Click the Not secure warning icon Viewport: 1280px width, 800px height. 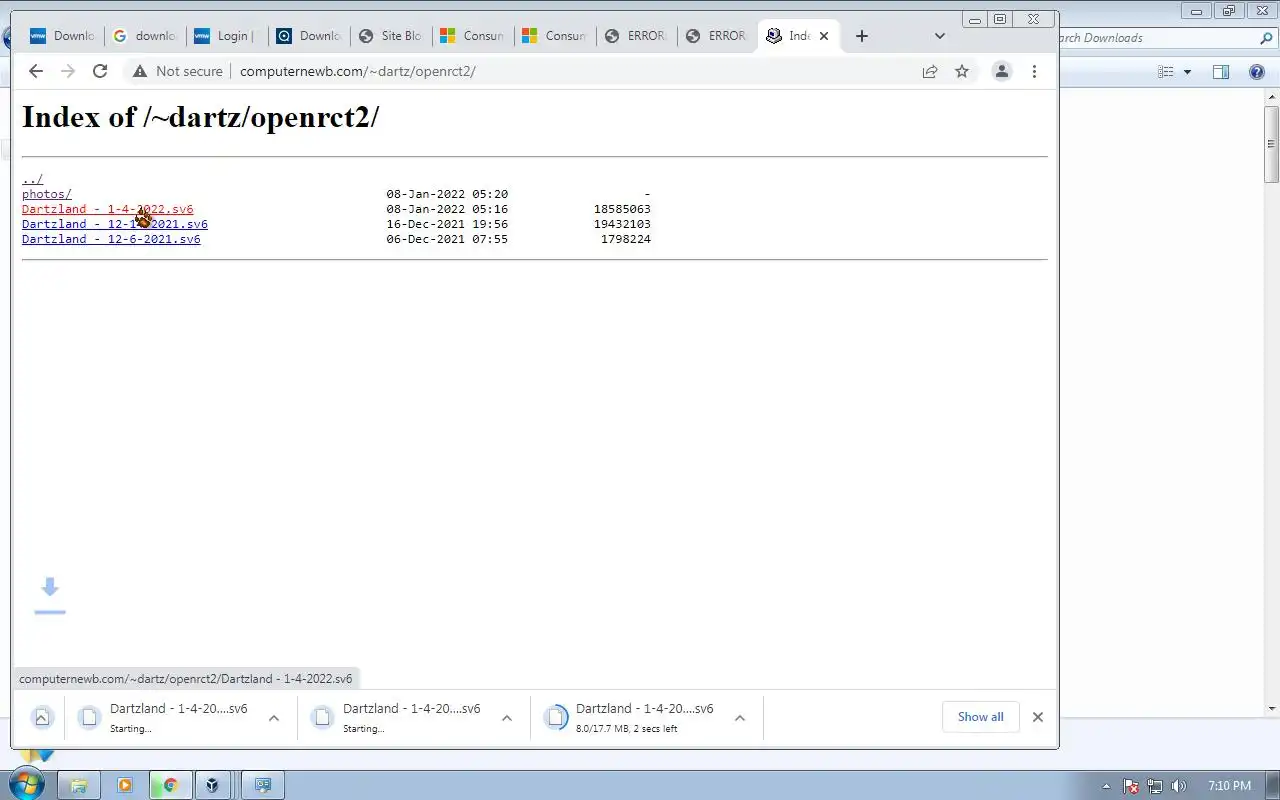coord(140,71)
